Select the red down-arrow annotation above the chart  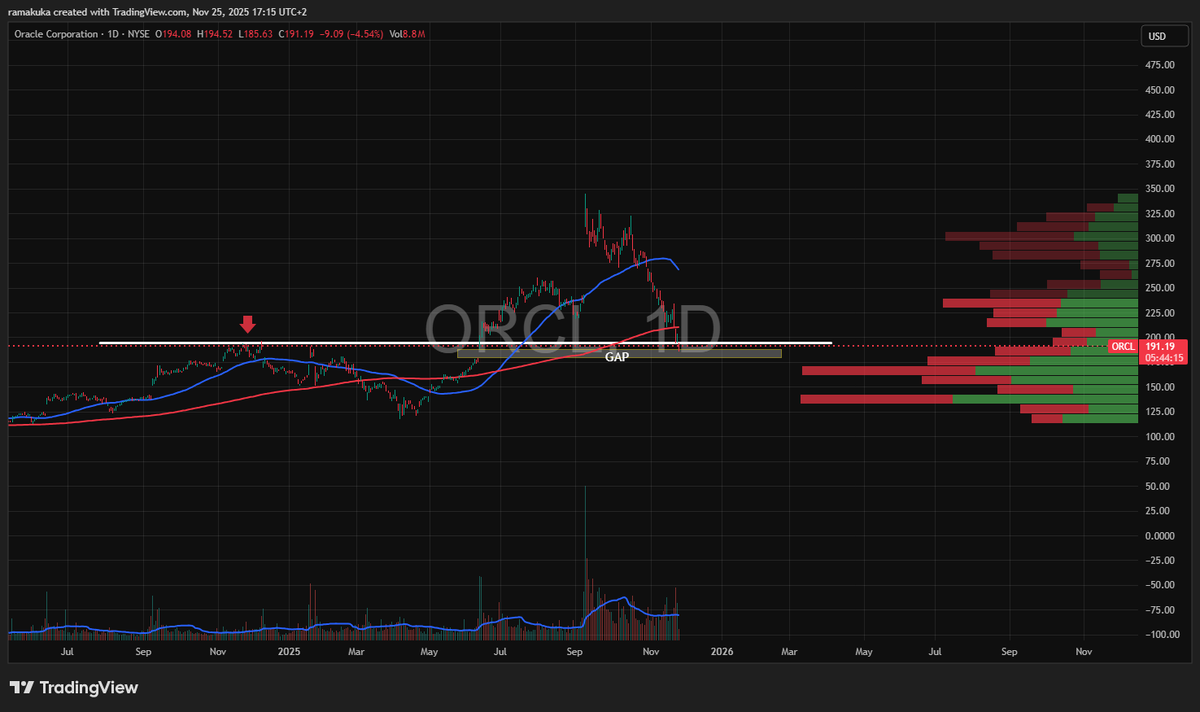(x=247, y=325)
